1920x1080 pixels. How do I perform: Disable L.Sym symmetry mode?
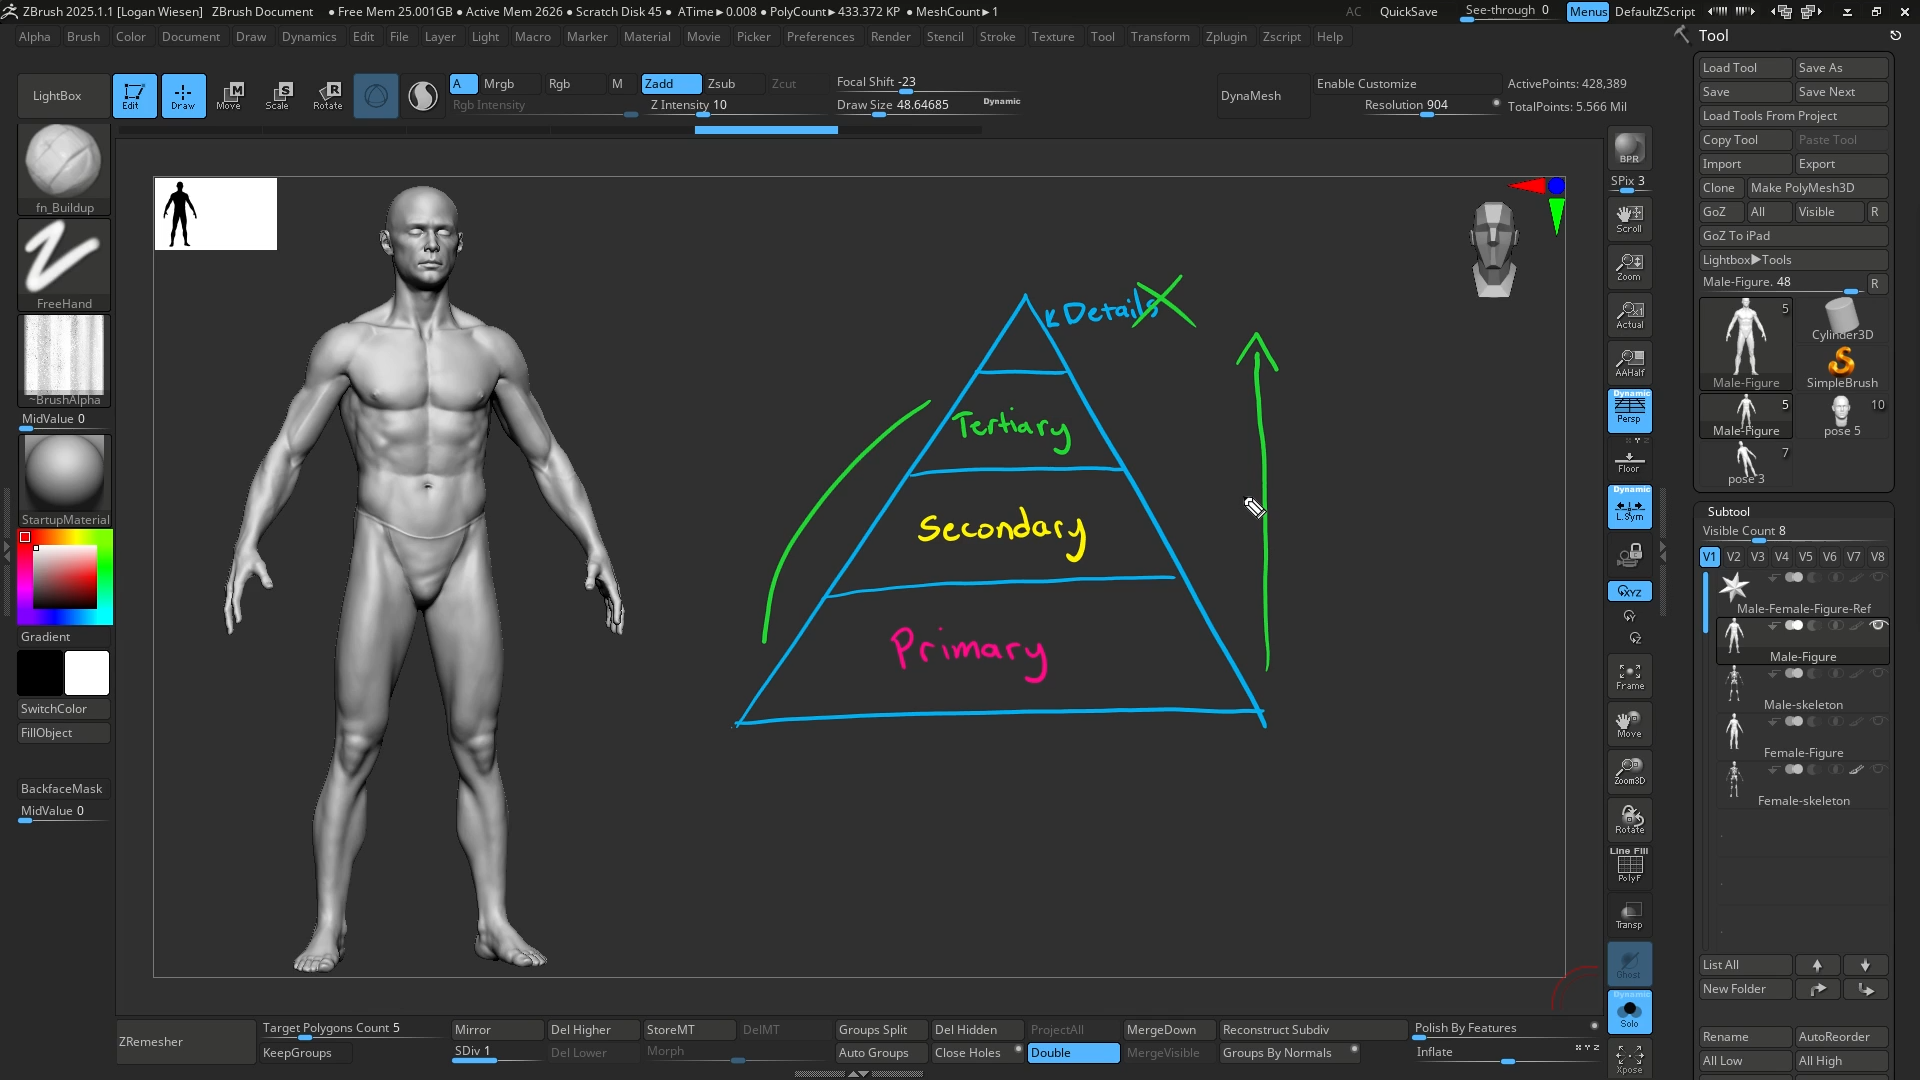click(1629, 507)
